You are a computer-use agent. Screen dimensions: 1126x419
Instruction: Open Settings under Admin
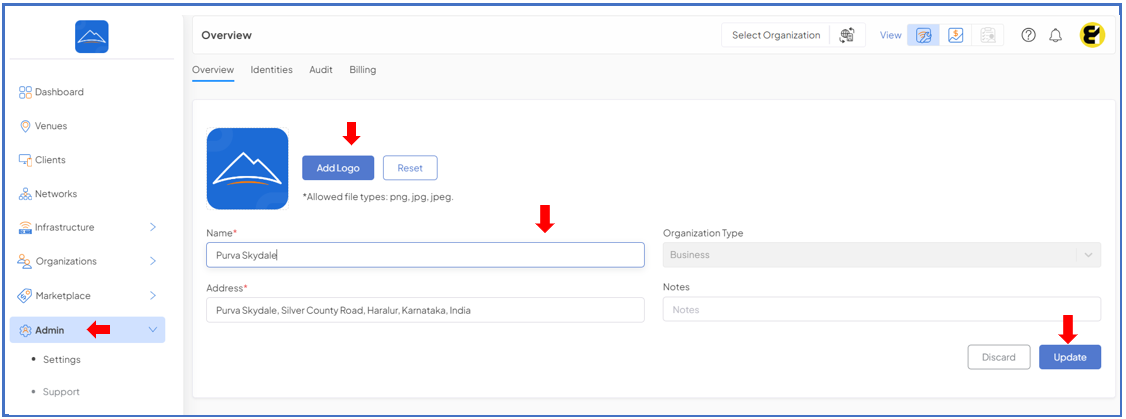click(x=62, y=359)
